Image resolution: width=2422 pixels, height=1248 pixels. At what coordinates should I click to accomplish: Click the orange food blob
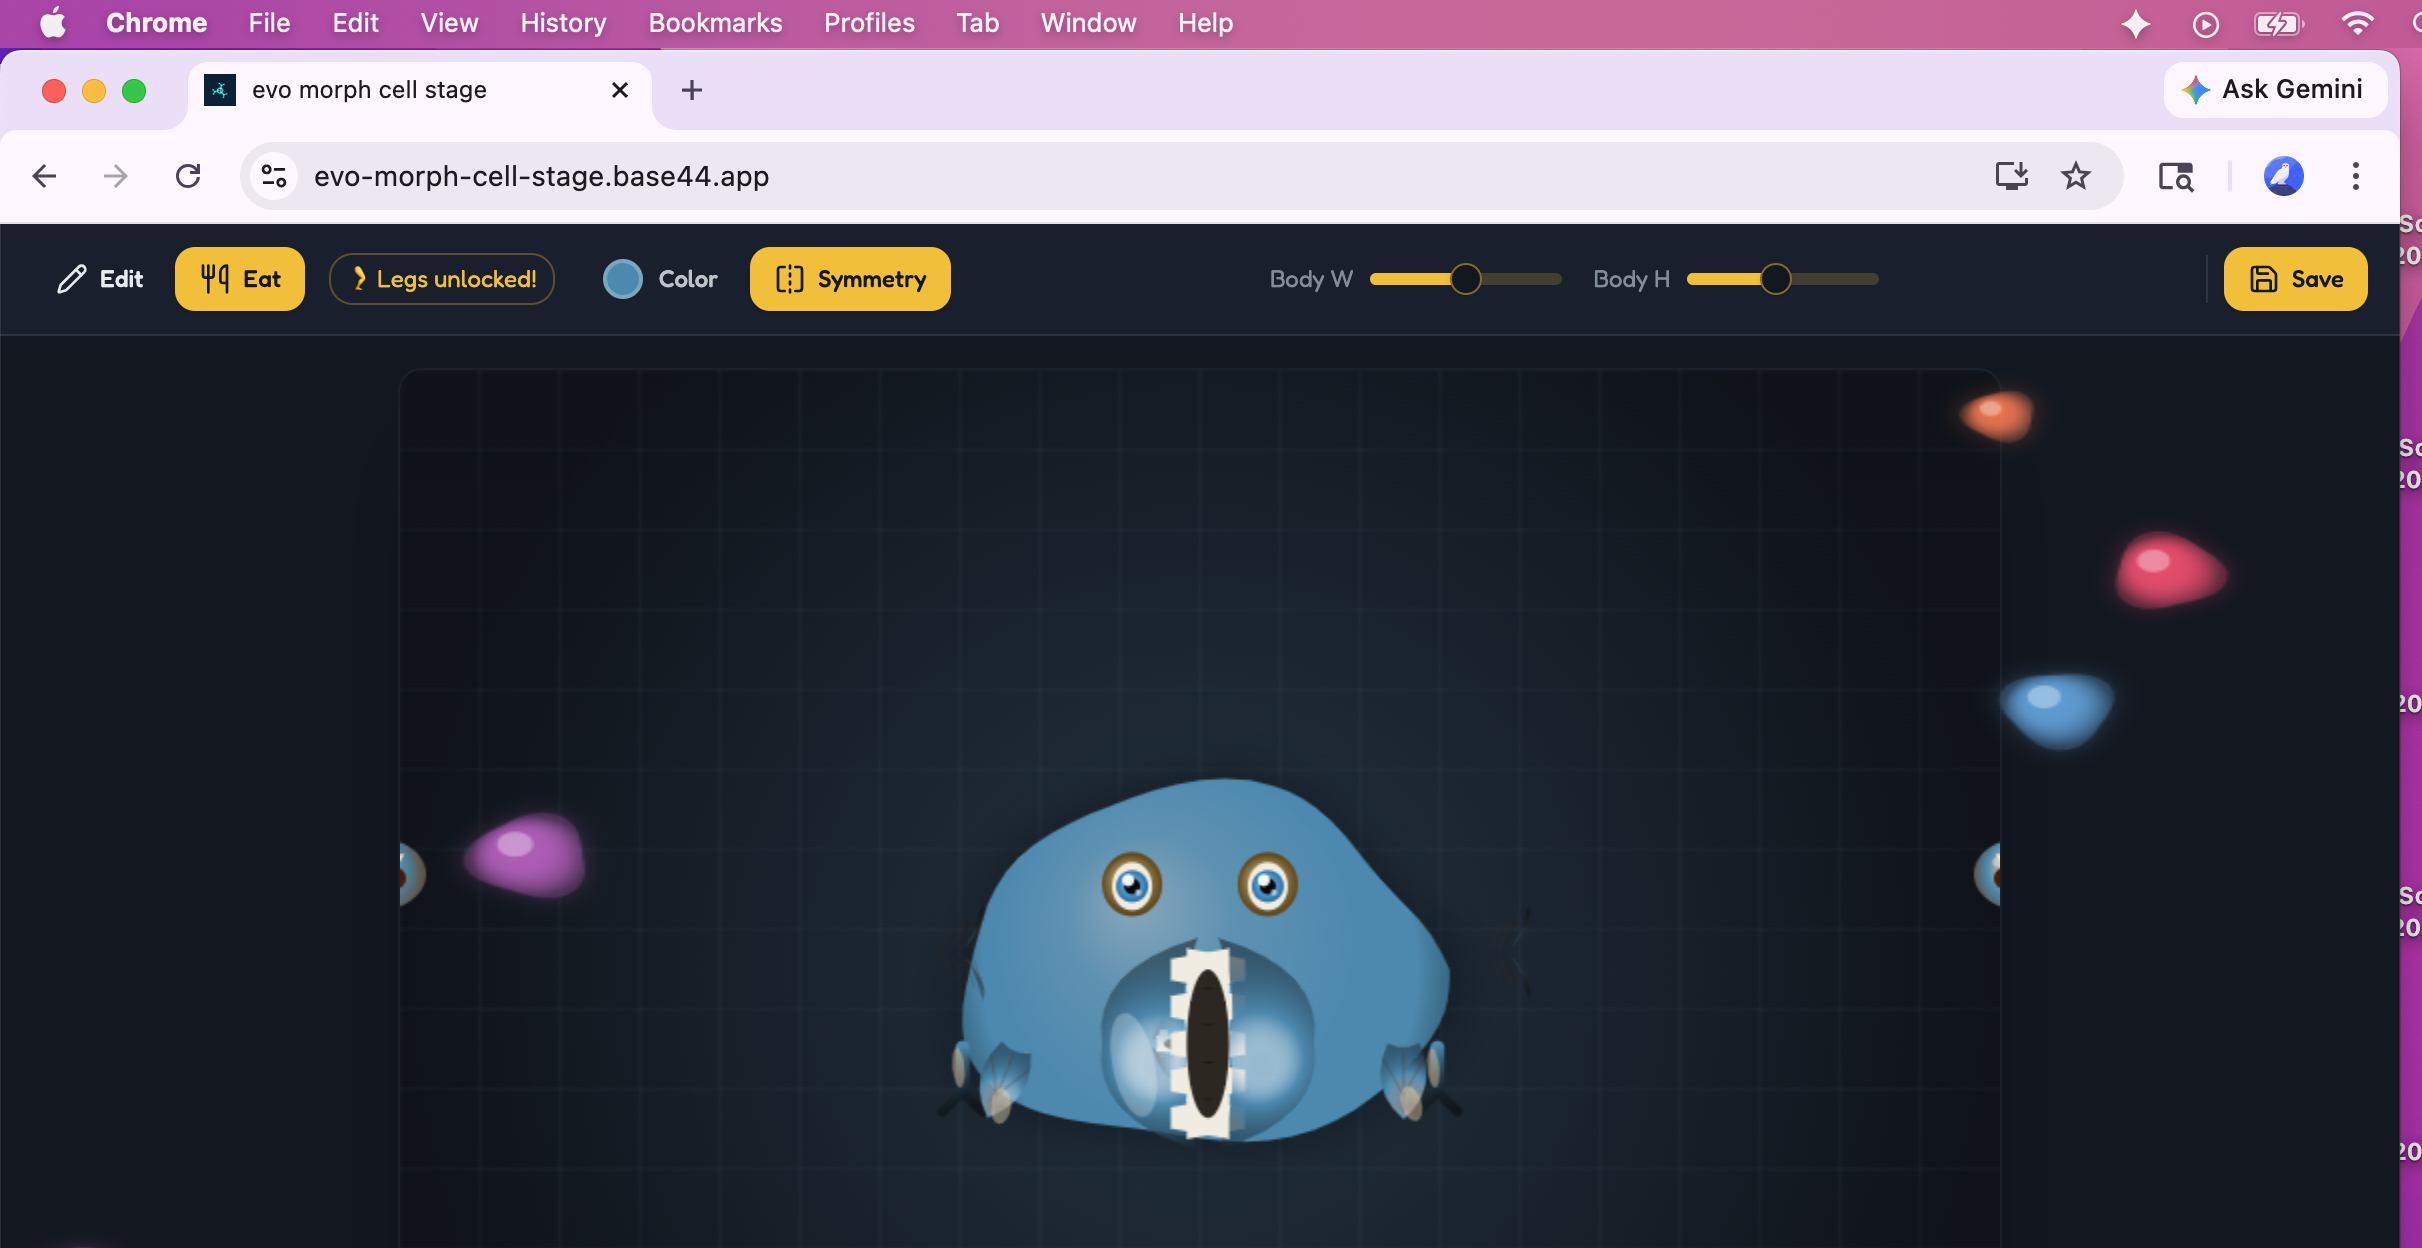point(1997,414)
